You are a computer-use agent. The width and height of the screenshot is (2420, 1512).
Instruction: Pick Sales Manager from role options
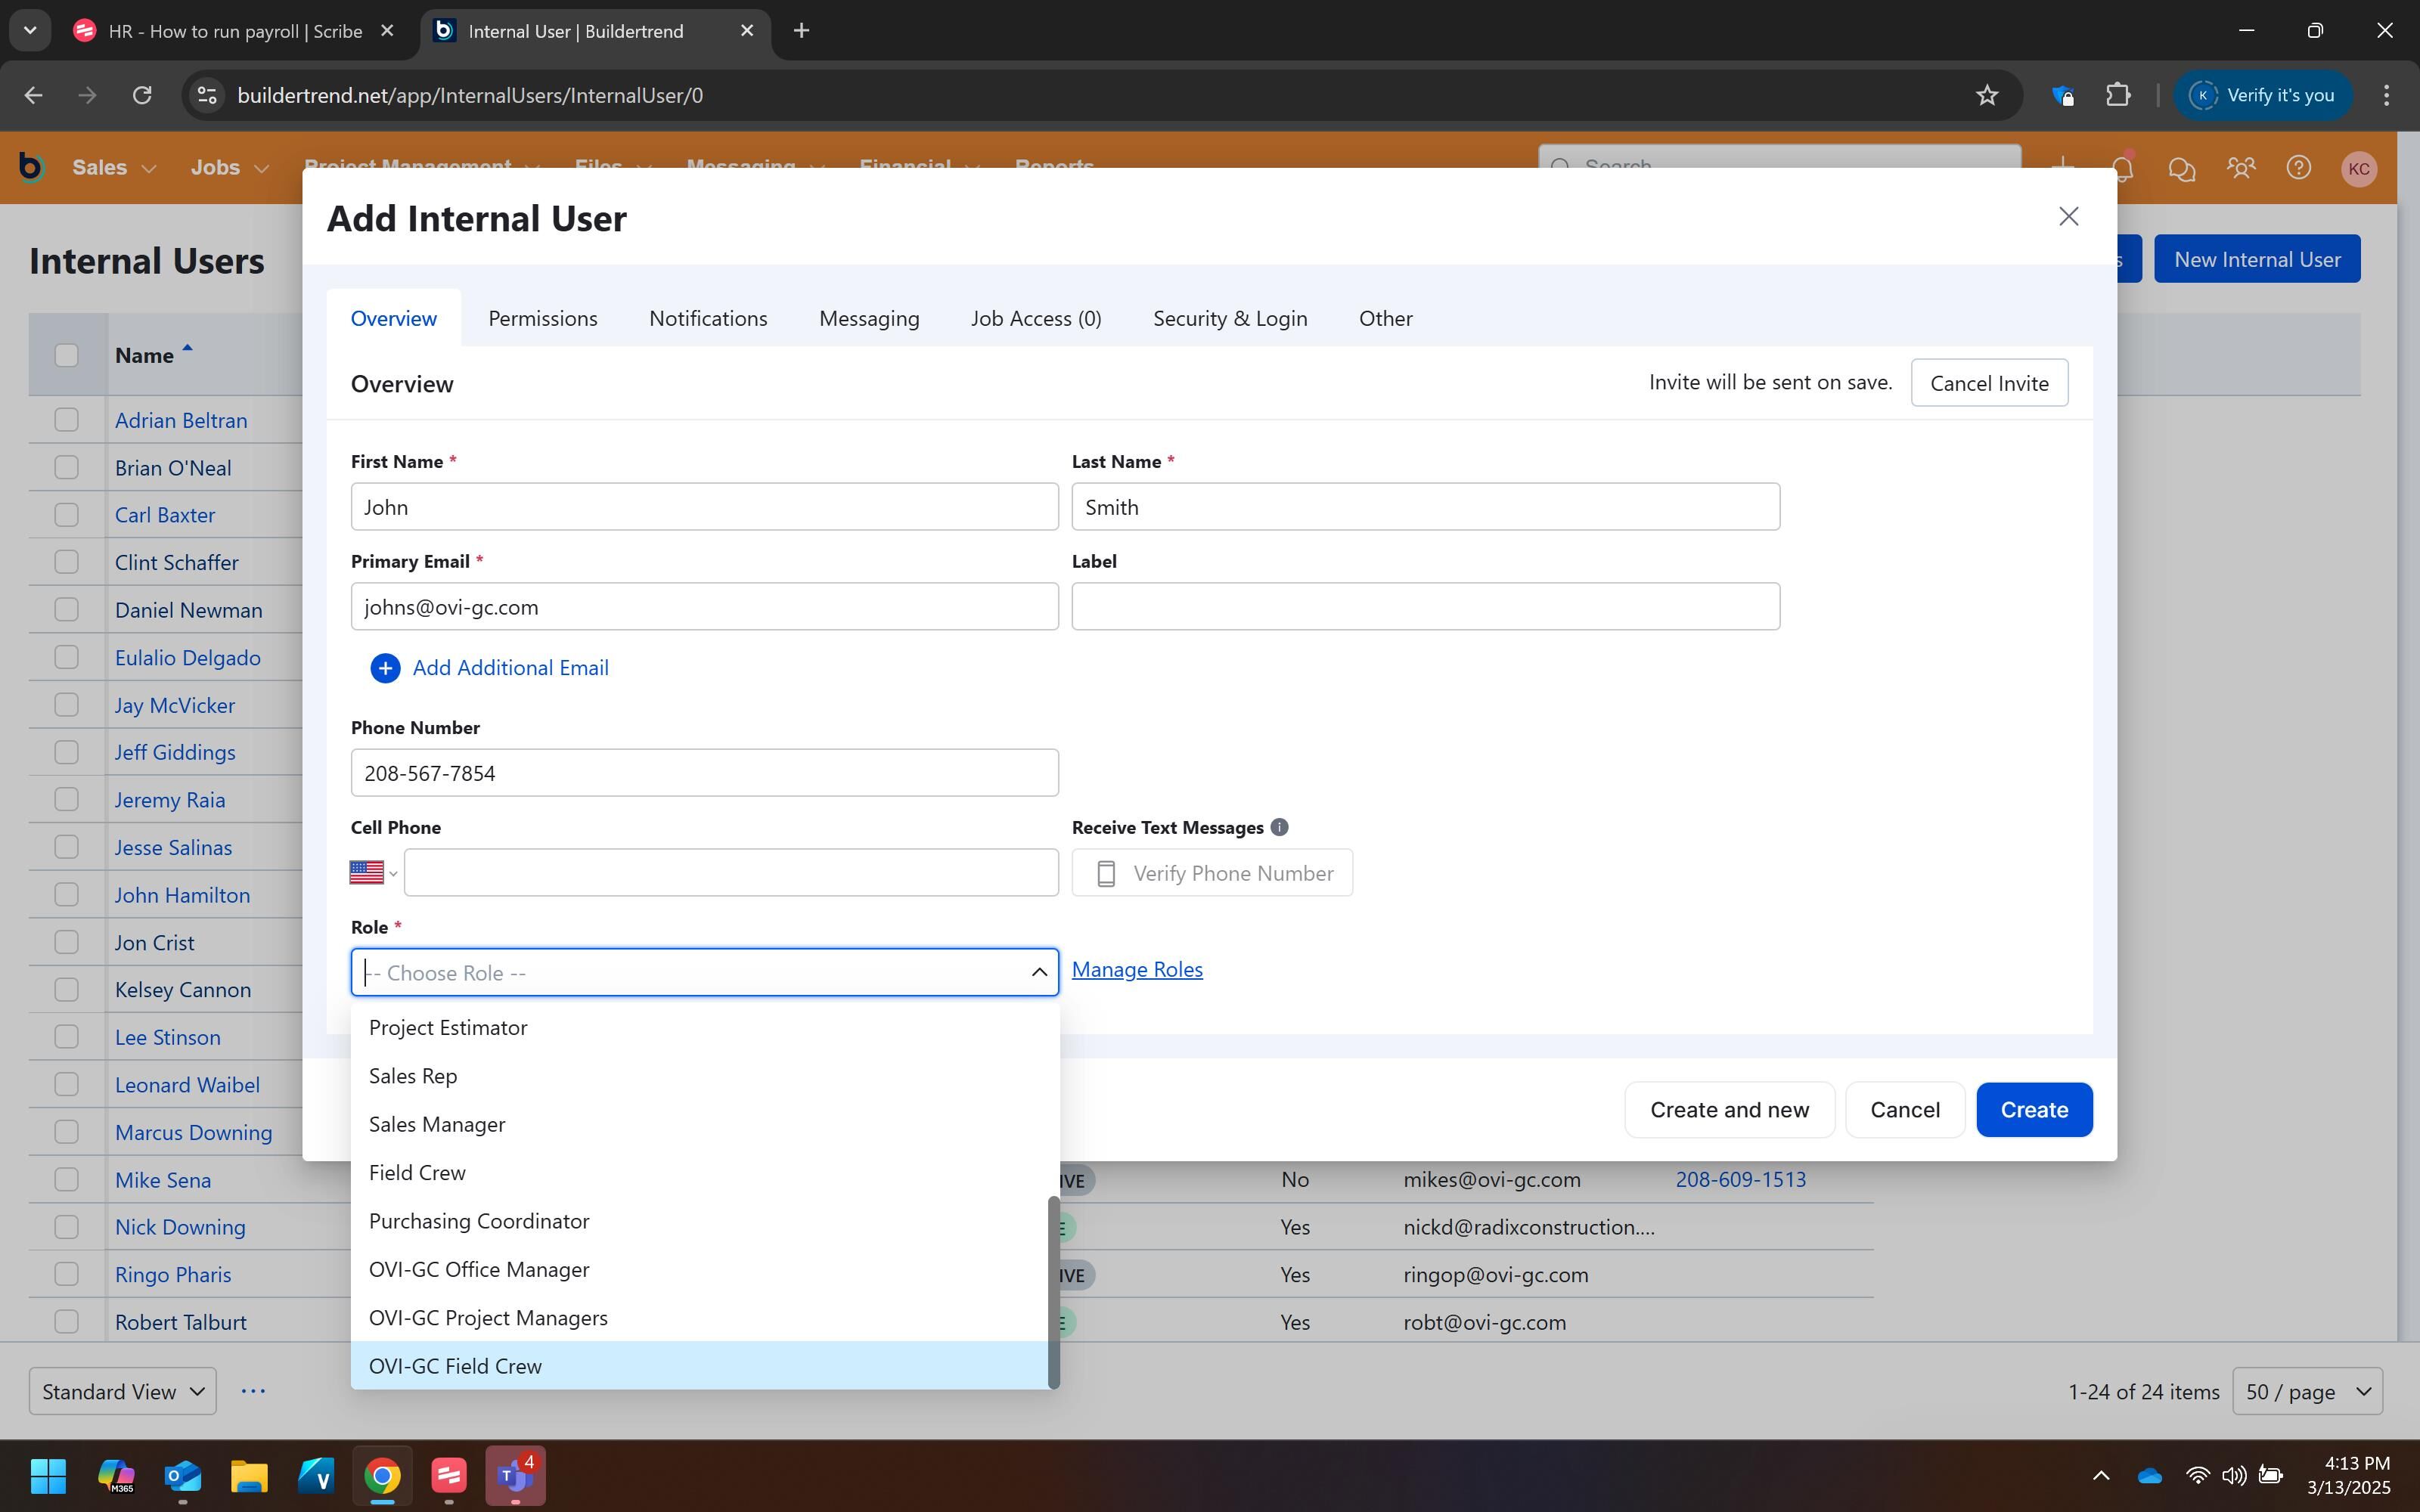coord(700,1125)
